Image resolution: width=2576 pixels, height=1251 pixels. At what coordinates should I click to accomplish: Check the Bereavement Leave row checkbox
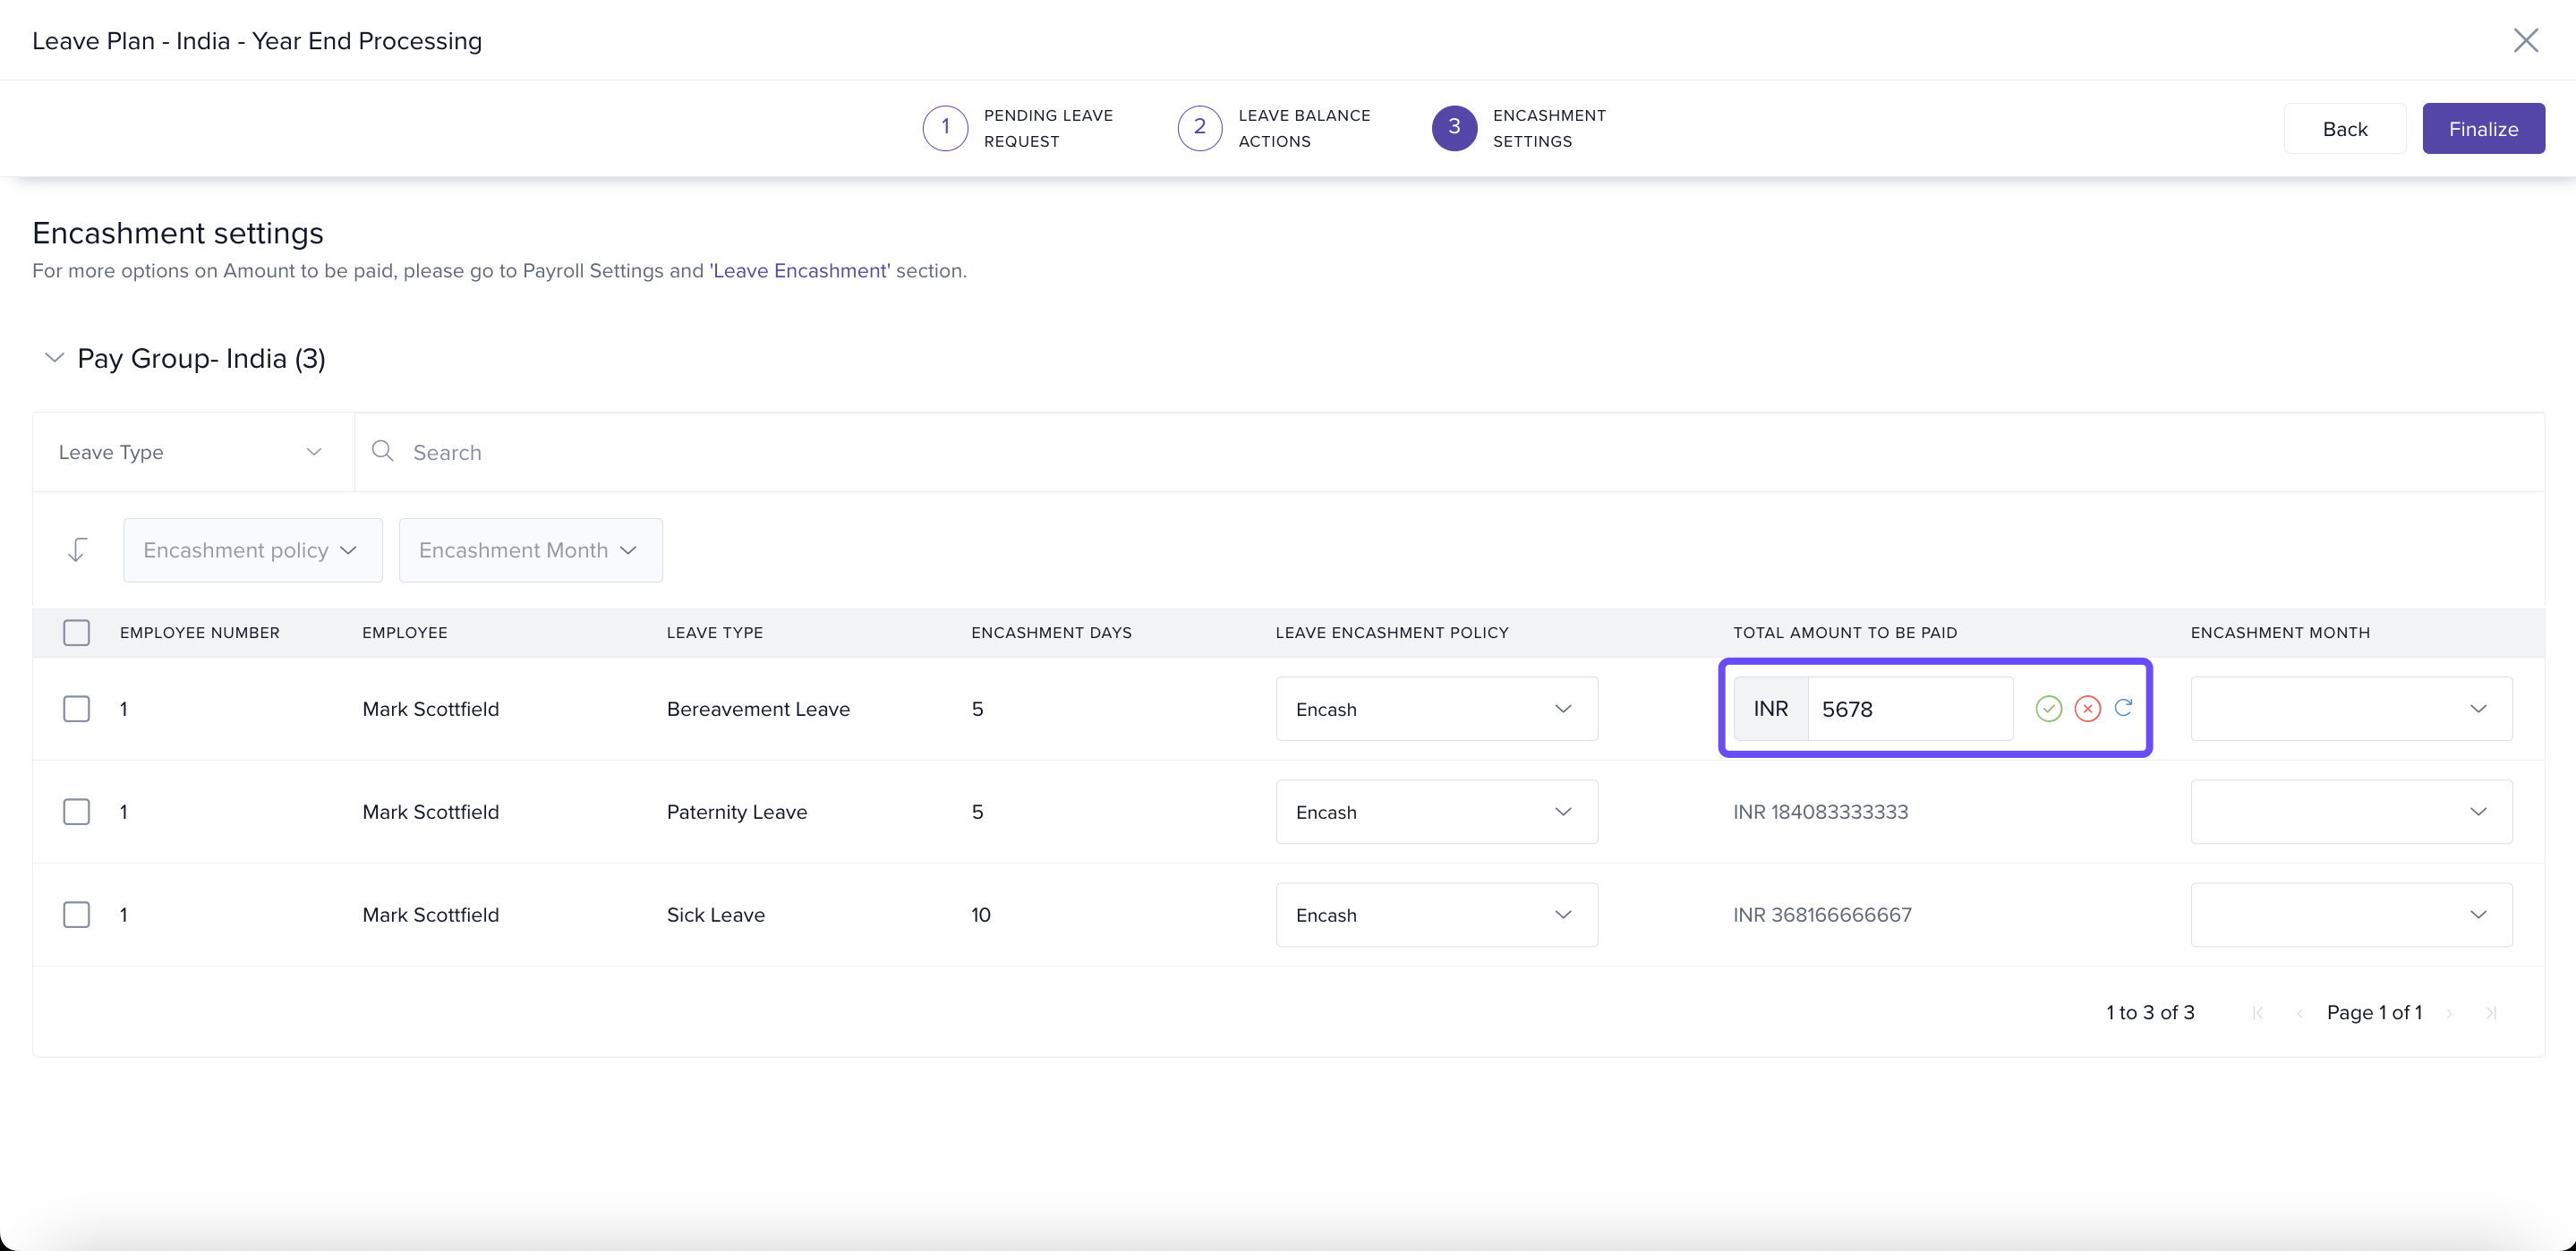(x=76, y=709)
